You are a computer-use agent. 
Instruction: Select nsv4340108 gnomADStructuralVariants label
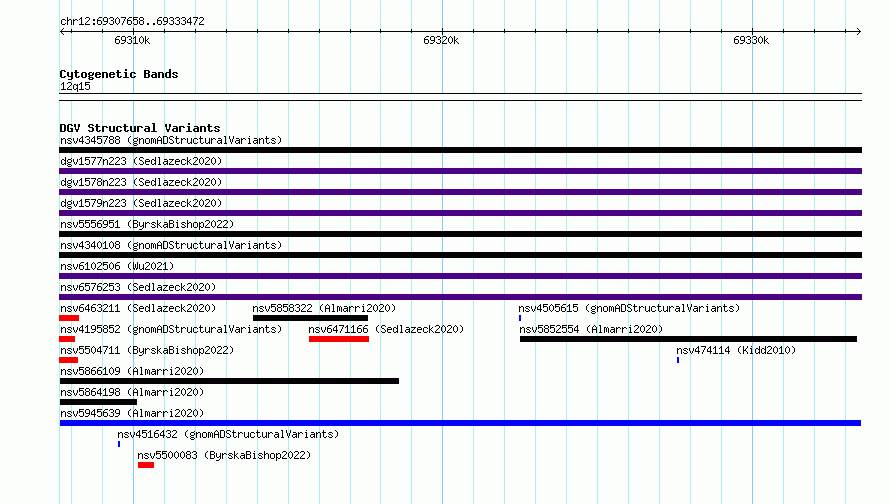[171, 245]
